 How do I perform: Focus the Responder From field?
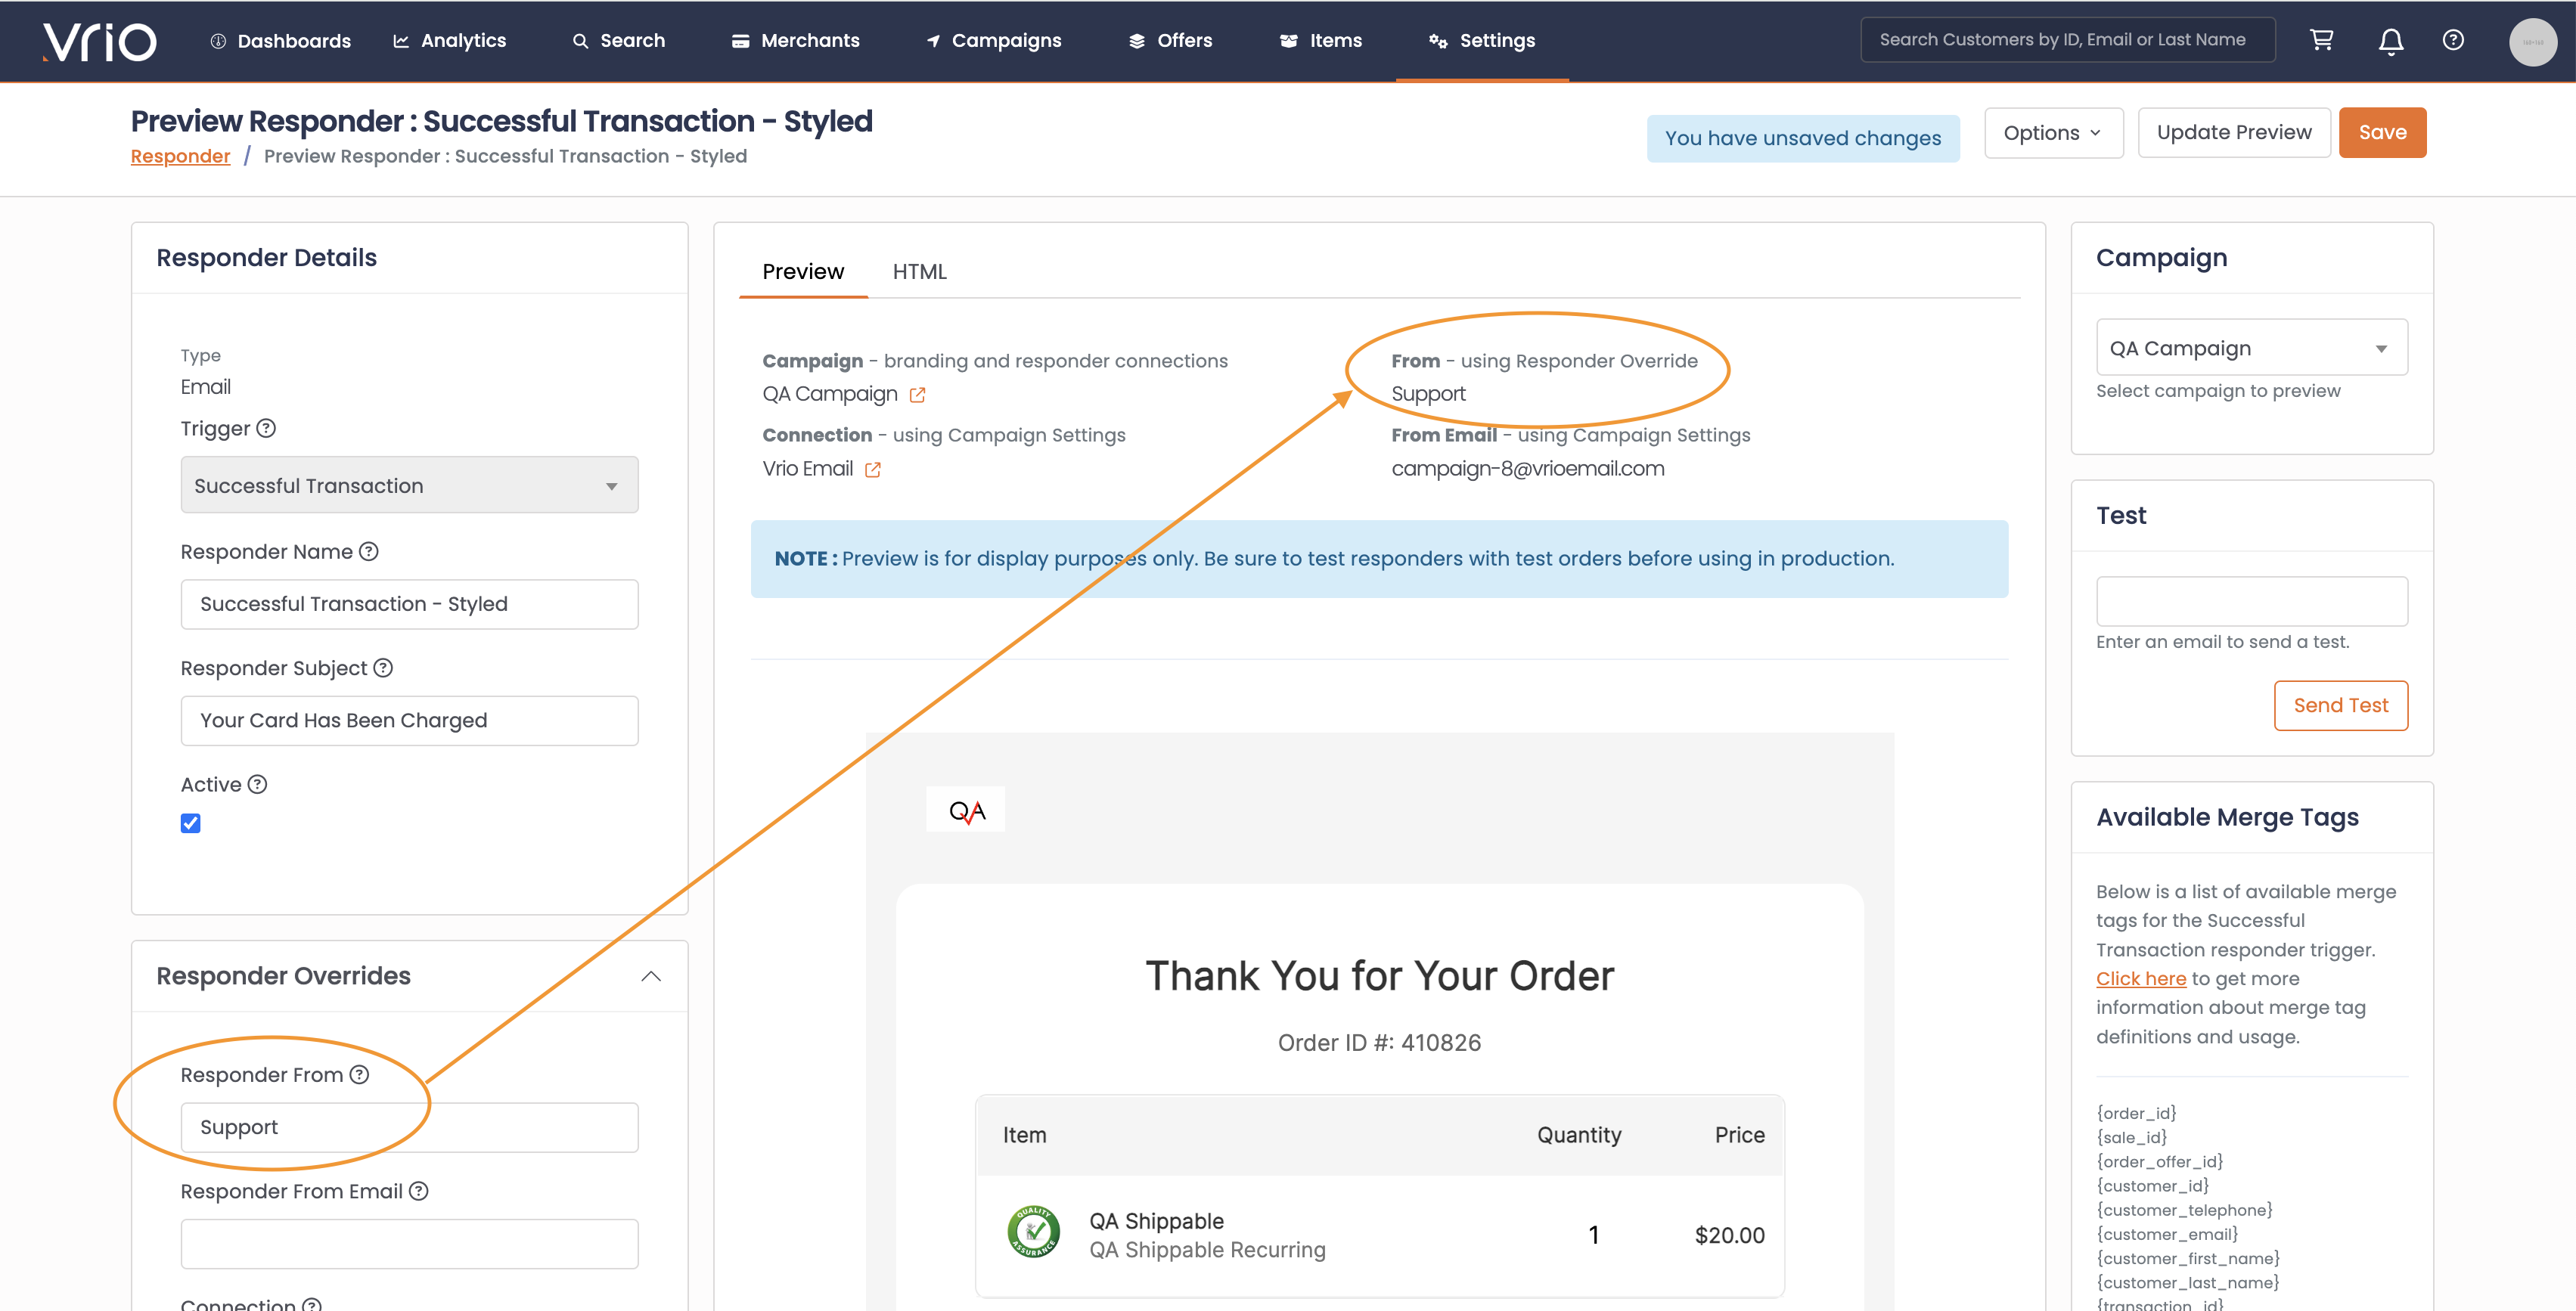coord(409,1127)
